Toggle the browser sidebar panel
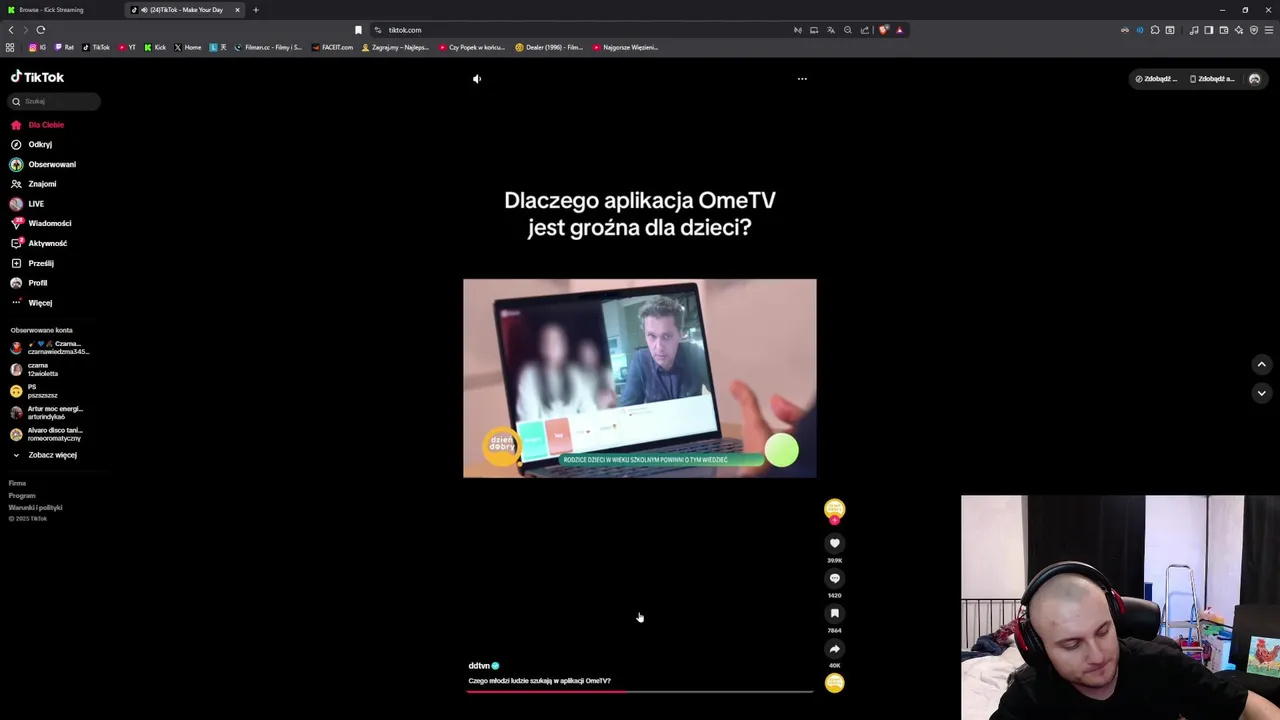Screen dimensions: 1280x720 pos(1208,30)
